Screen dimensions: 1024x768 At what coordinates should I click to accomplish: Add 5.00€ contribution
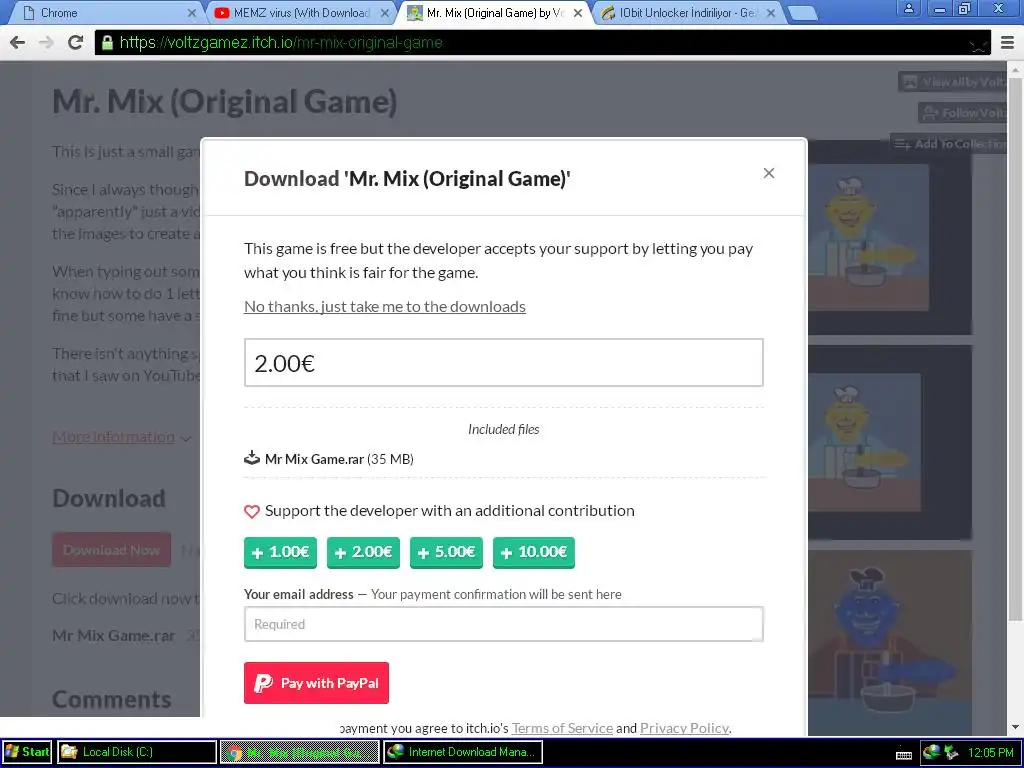tap(446, 552)
